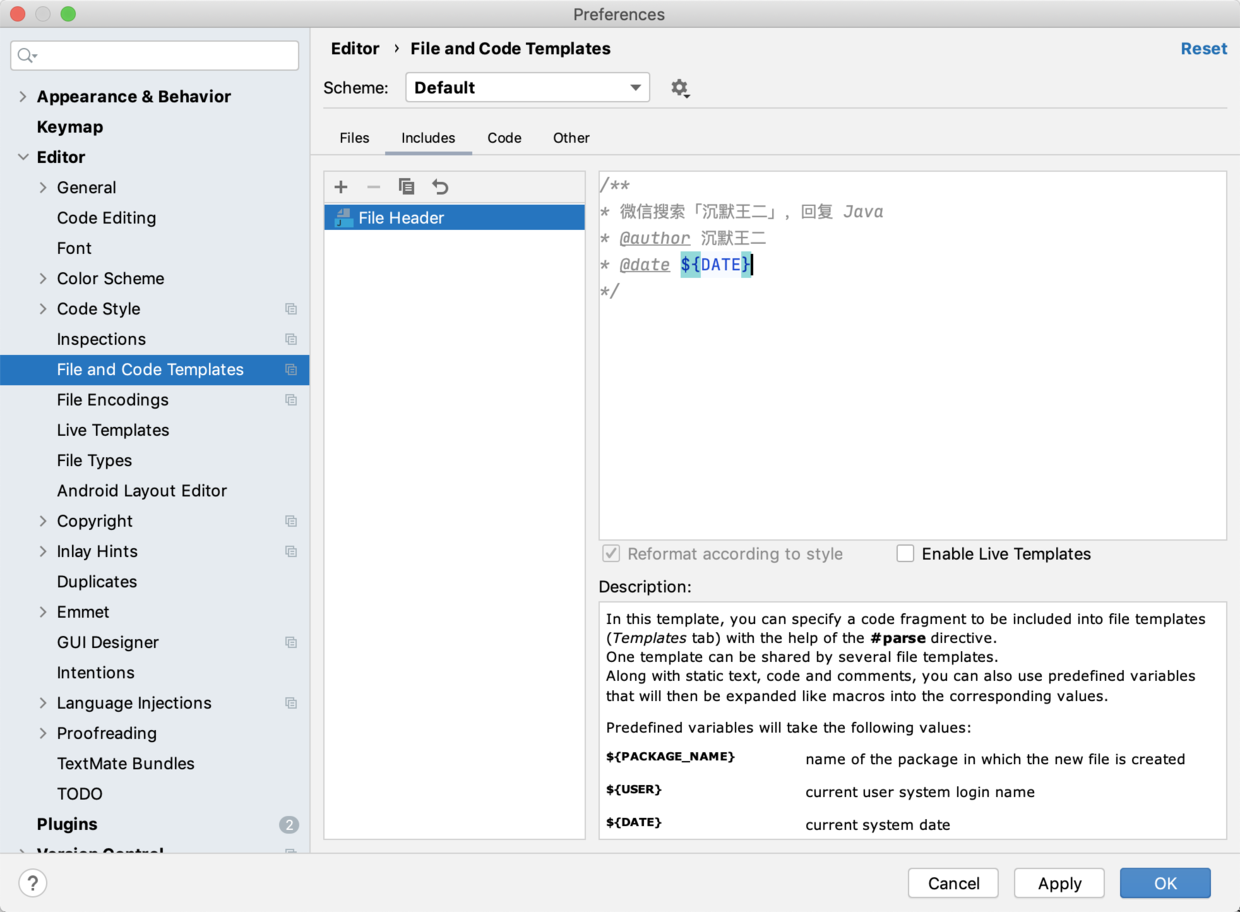Click project-level icon beside File Encodings
1240x912 pixels.
pos(291,400)
